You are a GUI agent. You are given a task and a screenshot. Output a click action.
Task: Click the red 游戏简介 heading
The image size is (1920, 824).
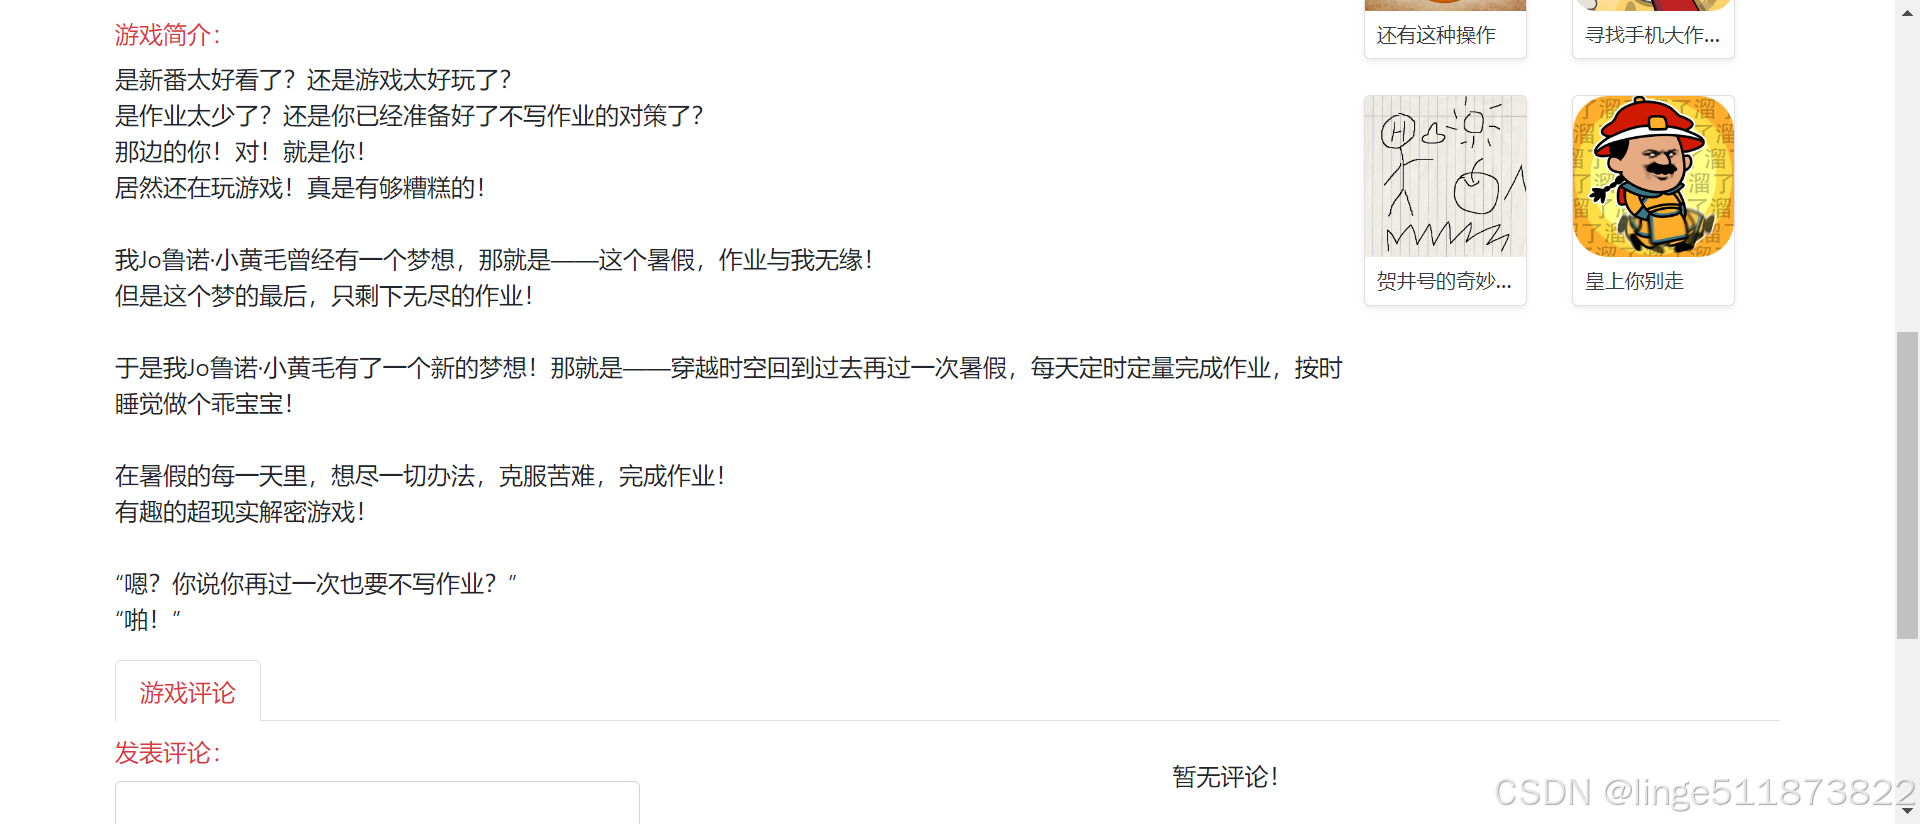coord(167,35)
